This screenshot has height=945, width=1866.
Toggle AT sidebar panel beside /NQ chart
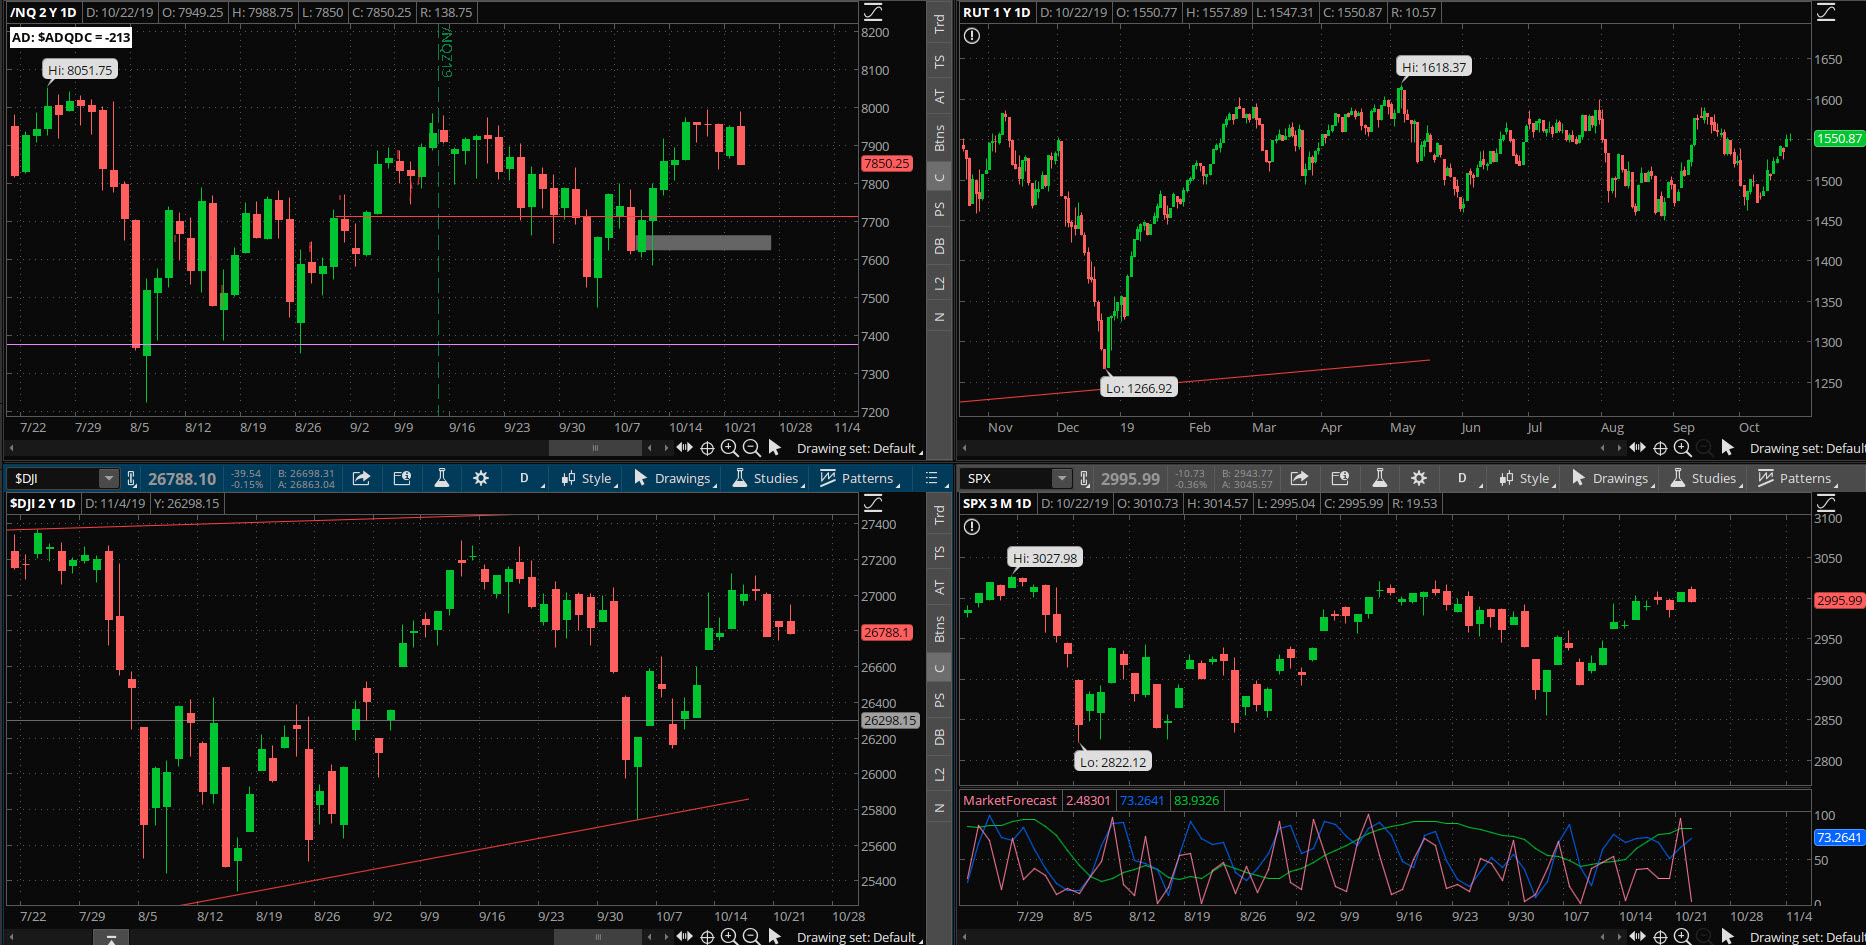coord(939,96)
